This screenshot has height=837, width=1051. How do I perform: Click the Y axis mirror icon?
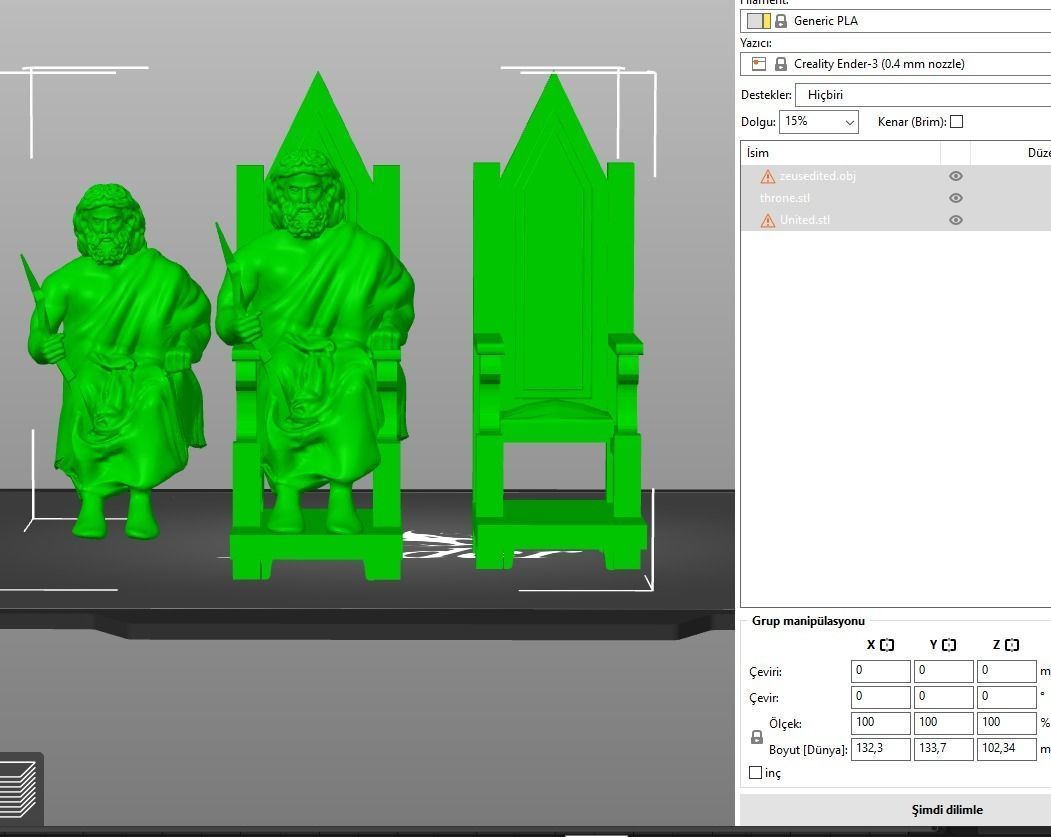949,645
